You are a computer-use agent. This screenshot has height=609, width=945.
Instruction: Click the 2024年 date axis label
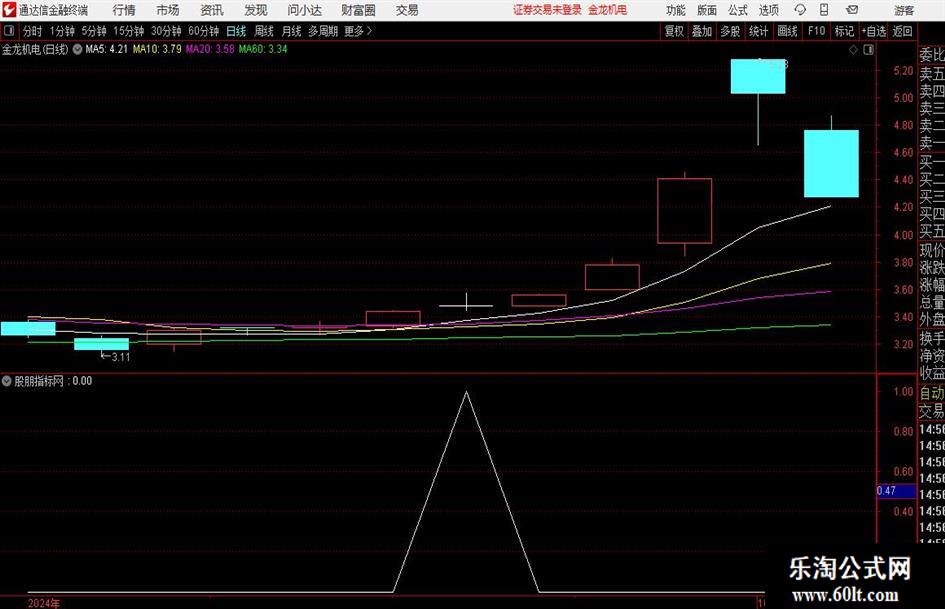pyautogui.click(x=44, y=603)
